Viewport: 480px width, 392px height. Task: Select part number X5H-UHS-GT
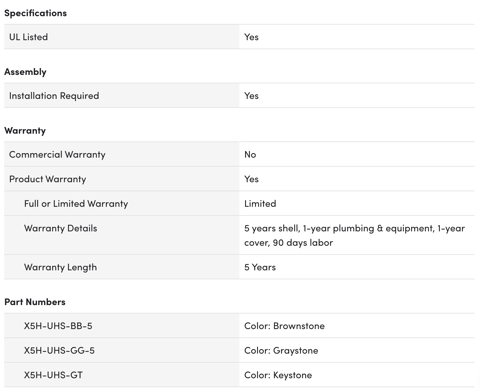point(53,375)
